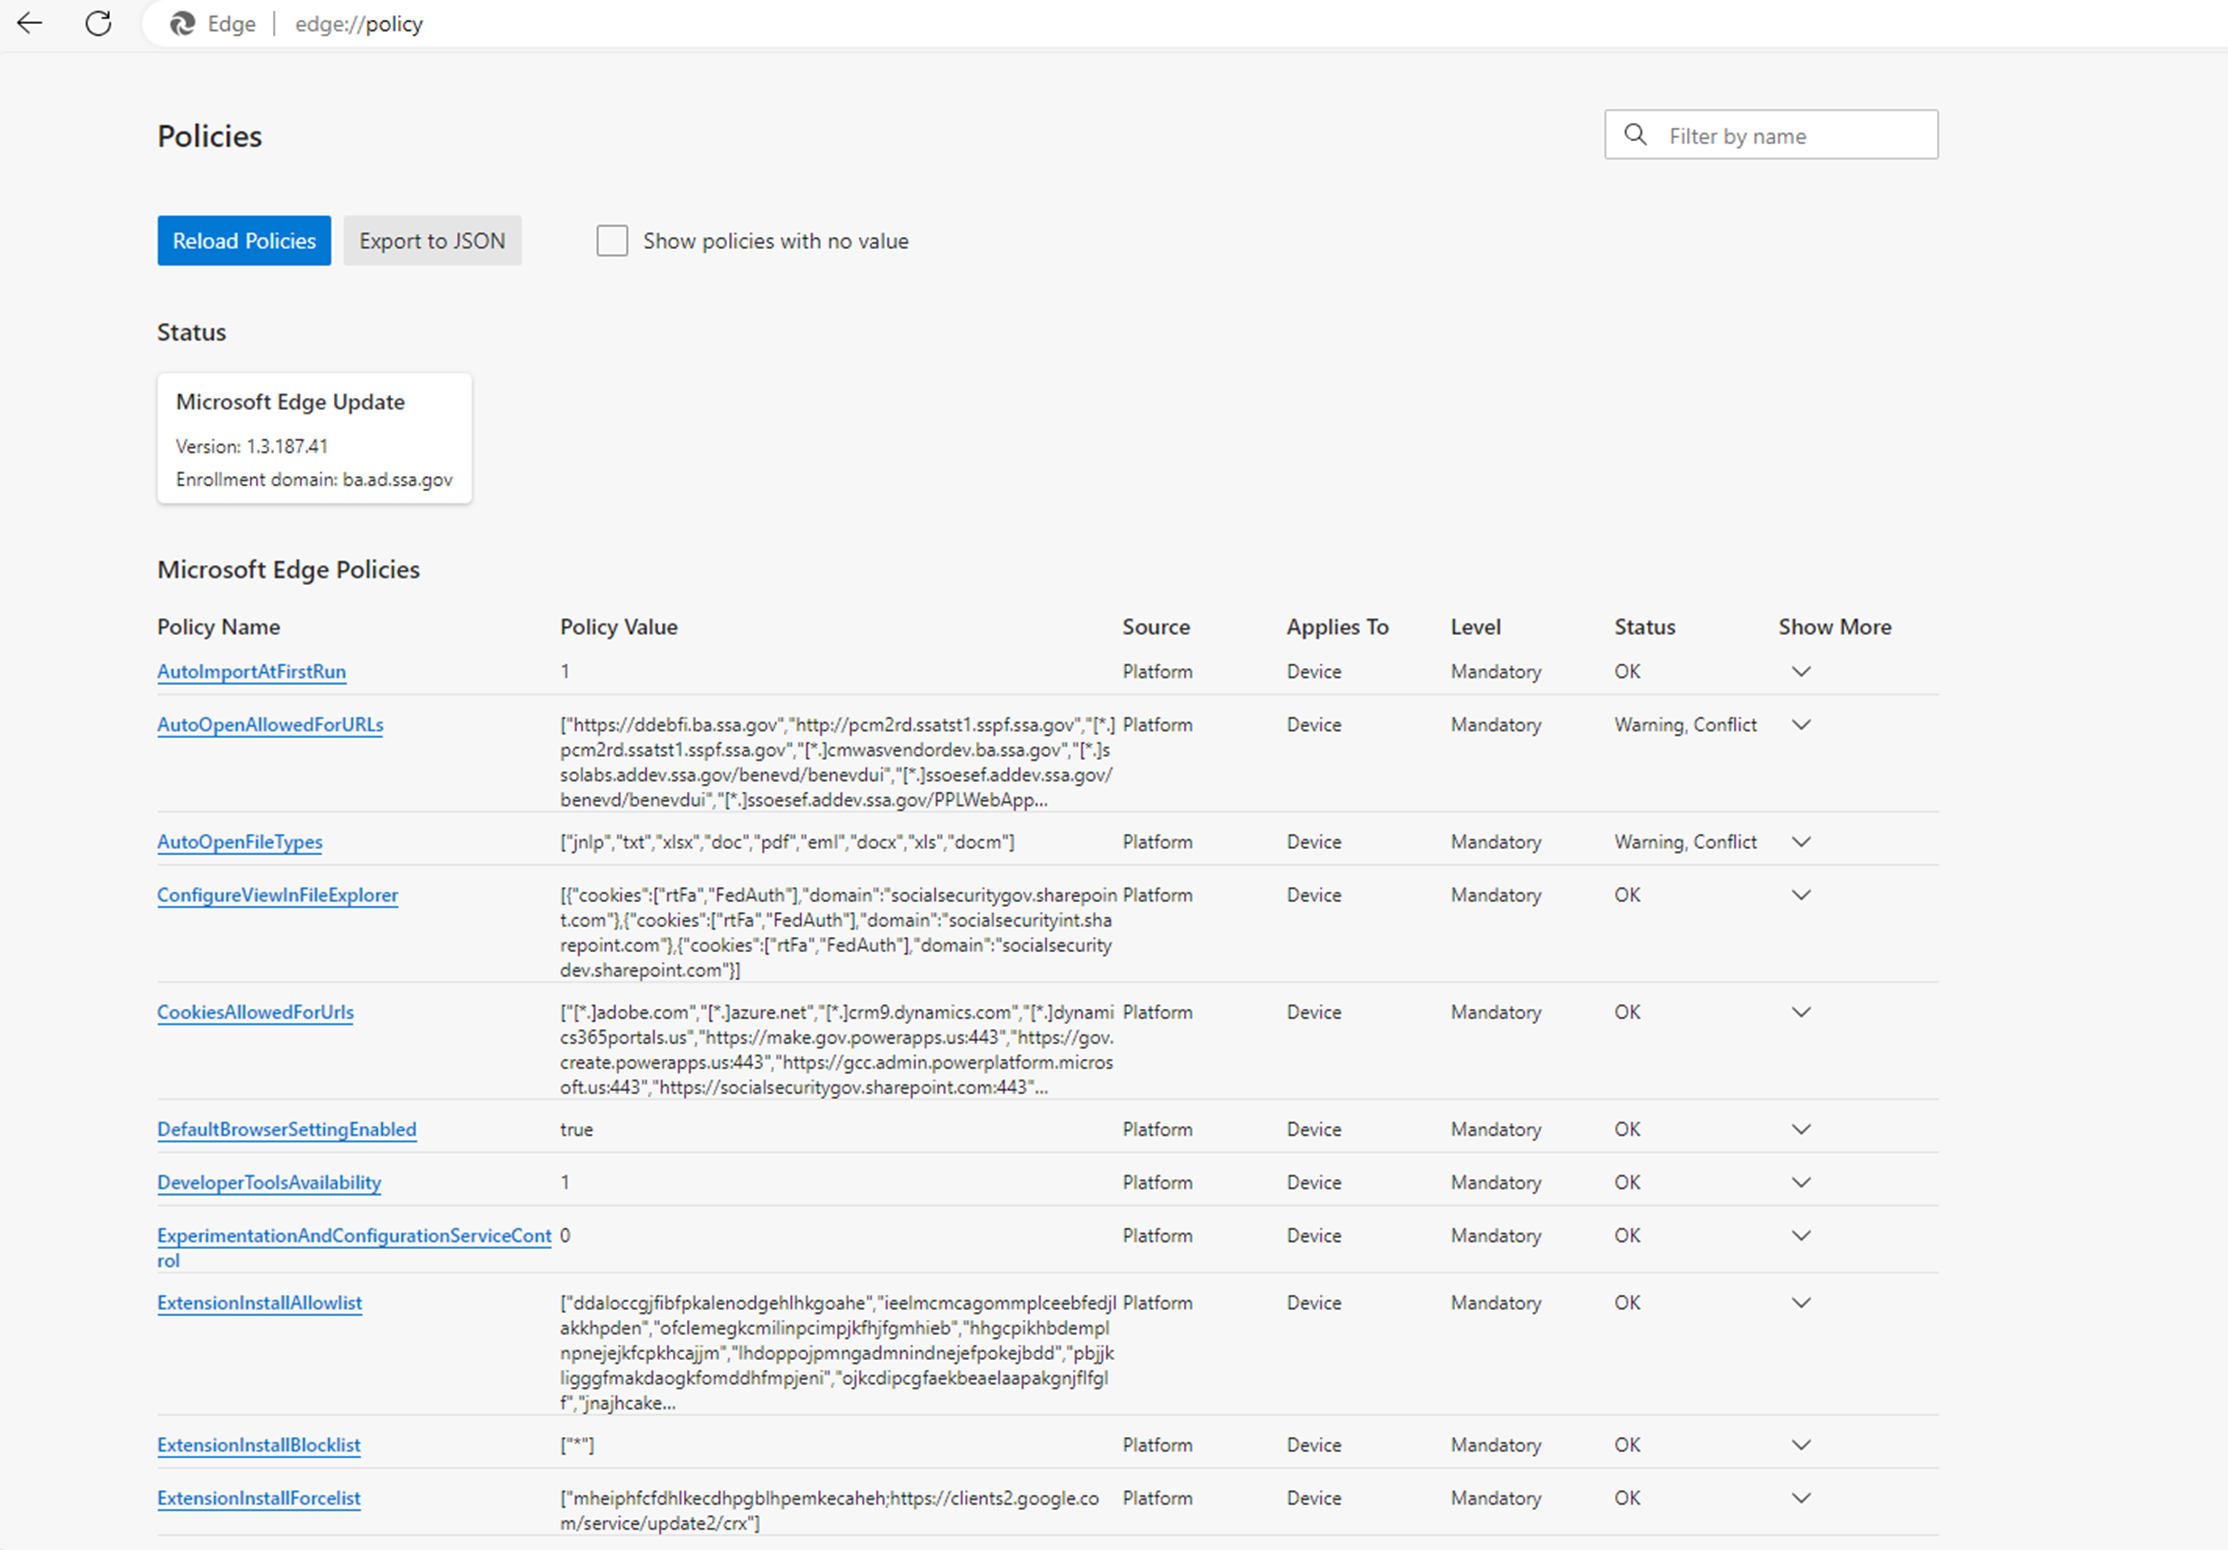Click the Policies page heading
Viewport: 2228px width, 1550px height.
point(209,135)
